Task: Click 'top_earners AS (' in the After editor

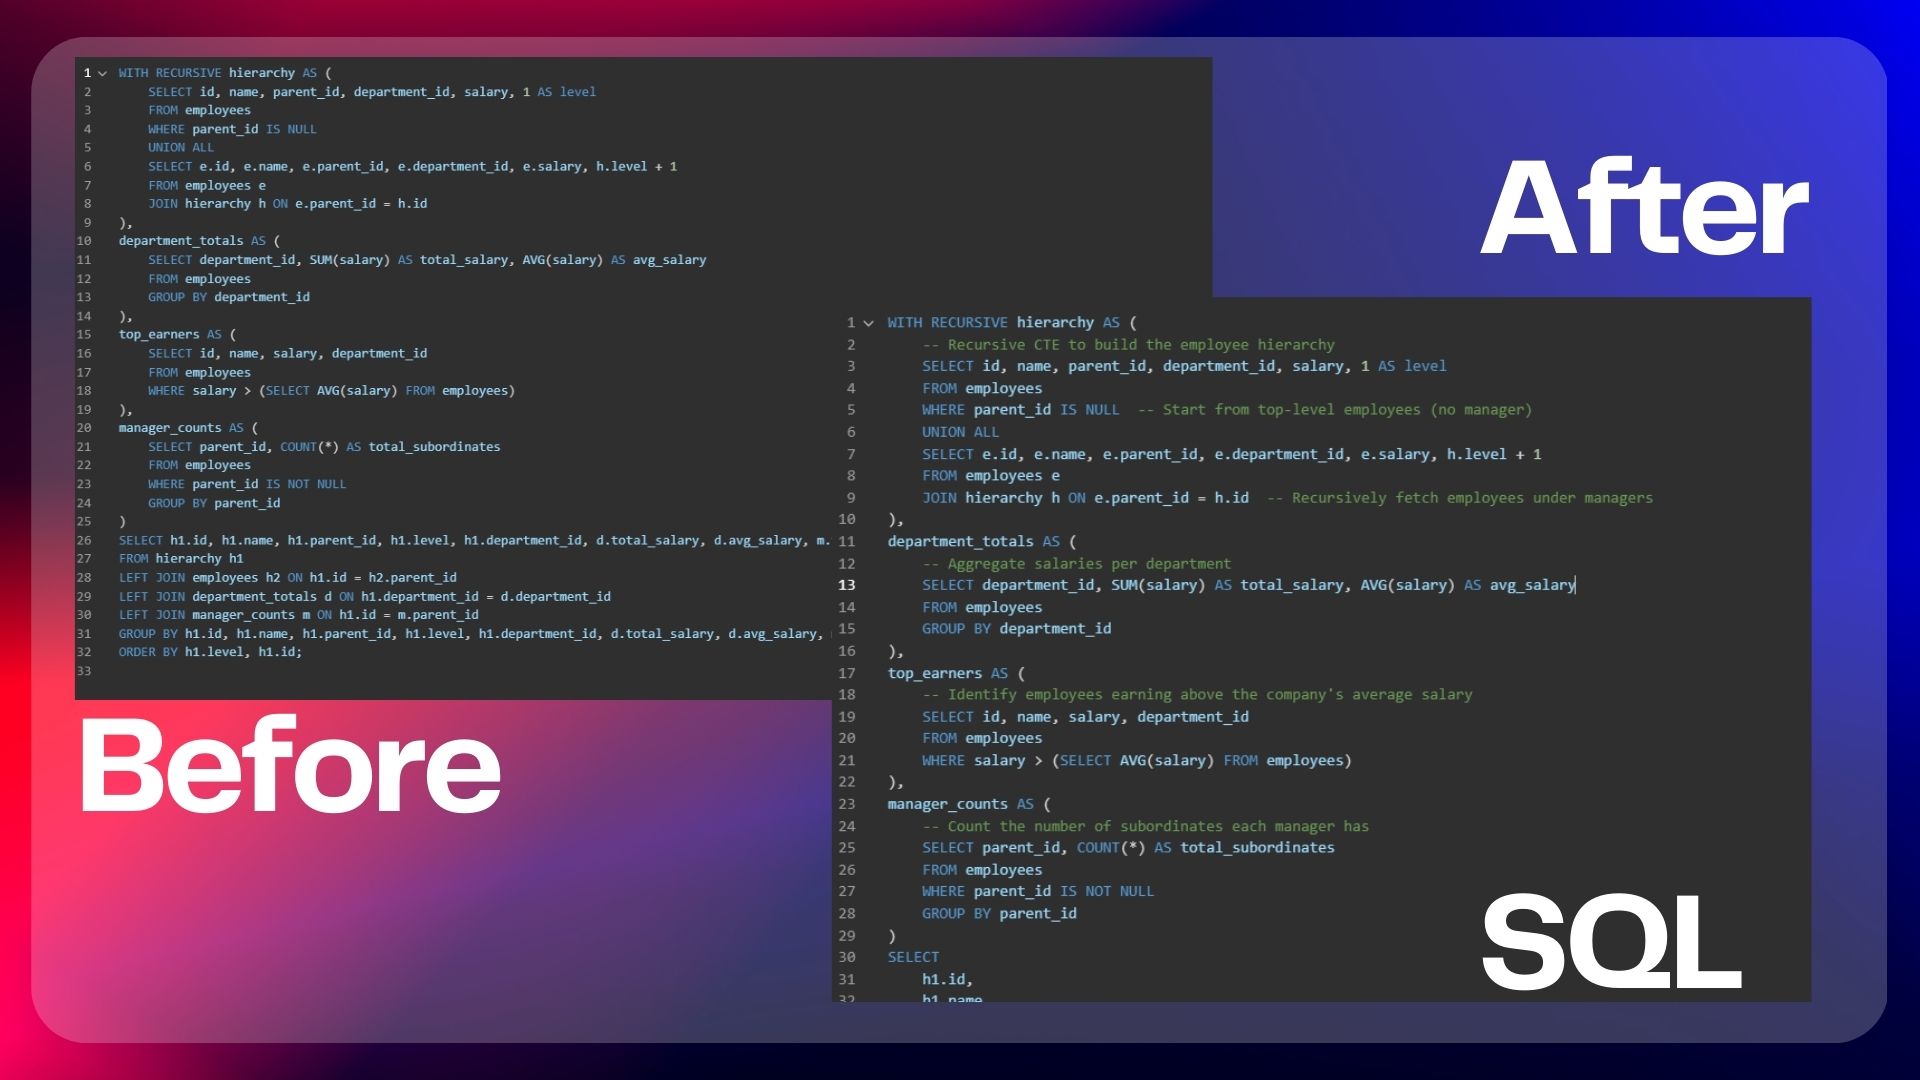Action: [x=955, y=673]
